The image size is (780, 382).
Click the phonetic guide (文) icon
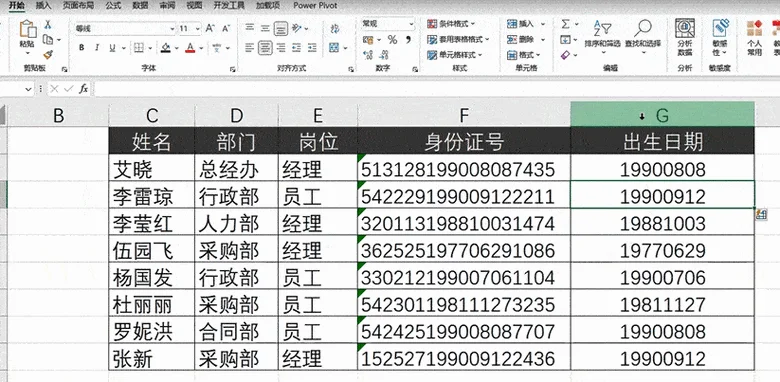click(216, 48)
